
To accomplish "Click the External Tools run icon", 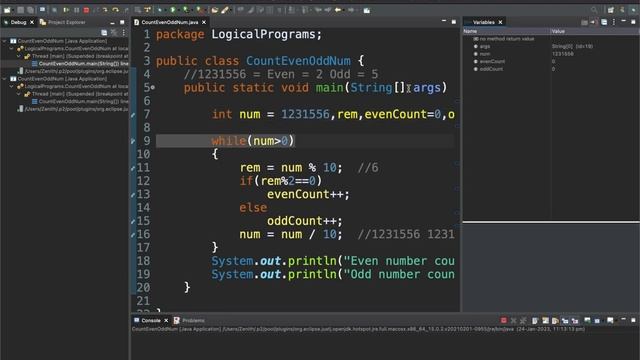I will point(199,10).
